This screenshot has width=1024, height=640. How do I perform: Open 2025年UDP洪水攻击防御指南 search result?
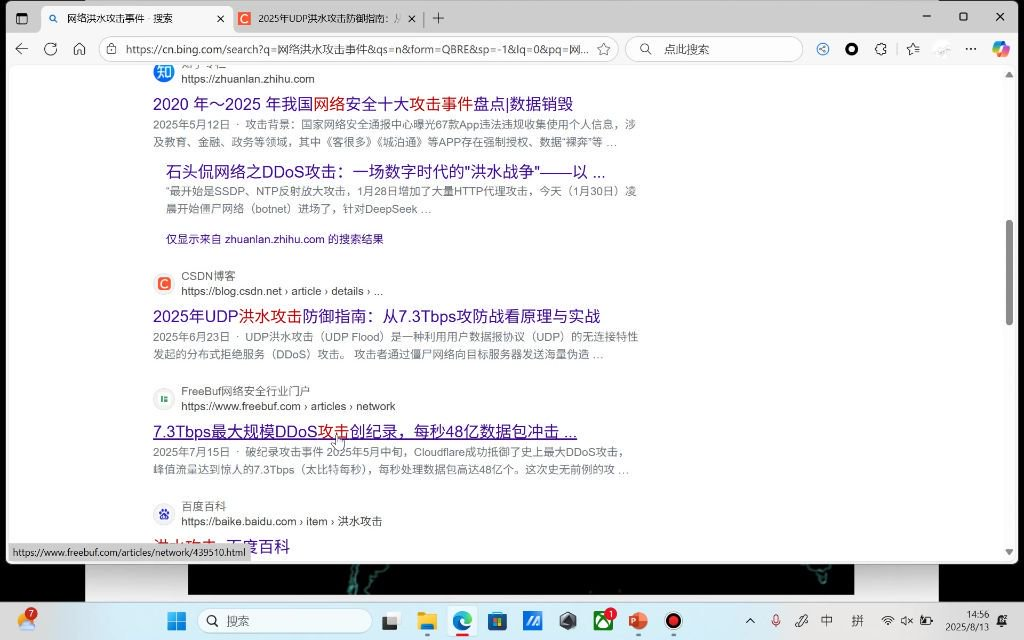tap(377, 317)
